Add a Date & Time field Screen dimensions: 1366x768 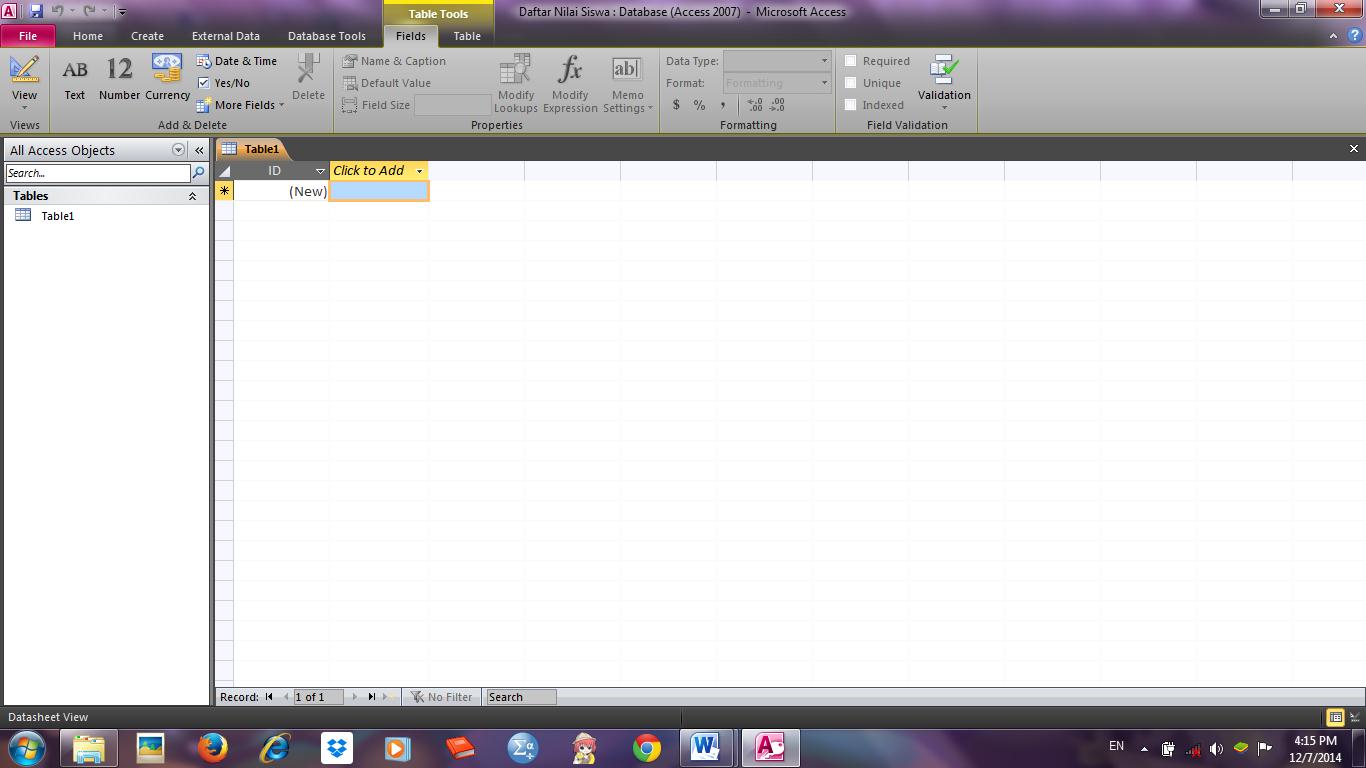point(240,60)
